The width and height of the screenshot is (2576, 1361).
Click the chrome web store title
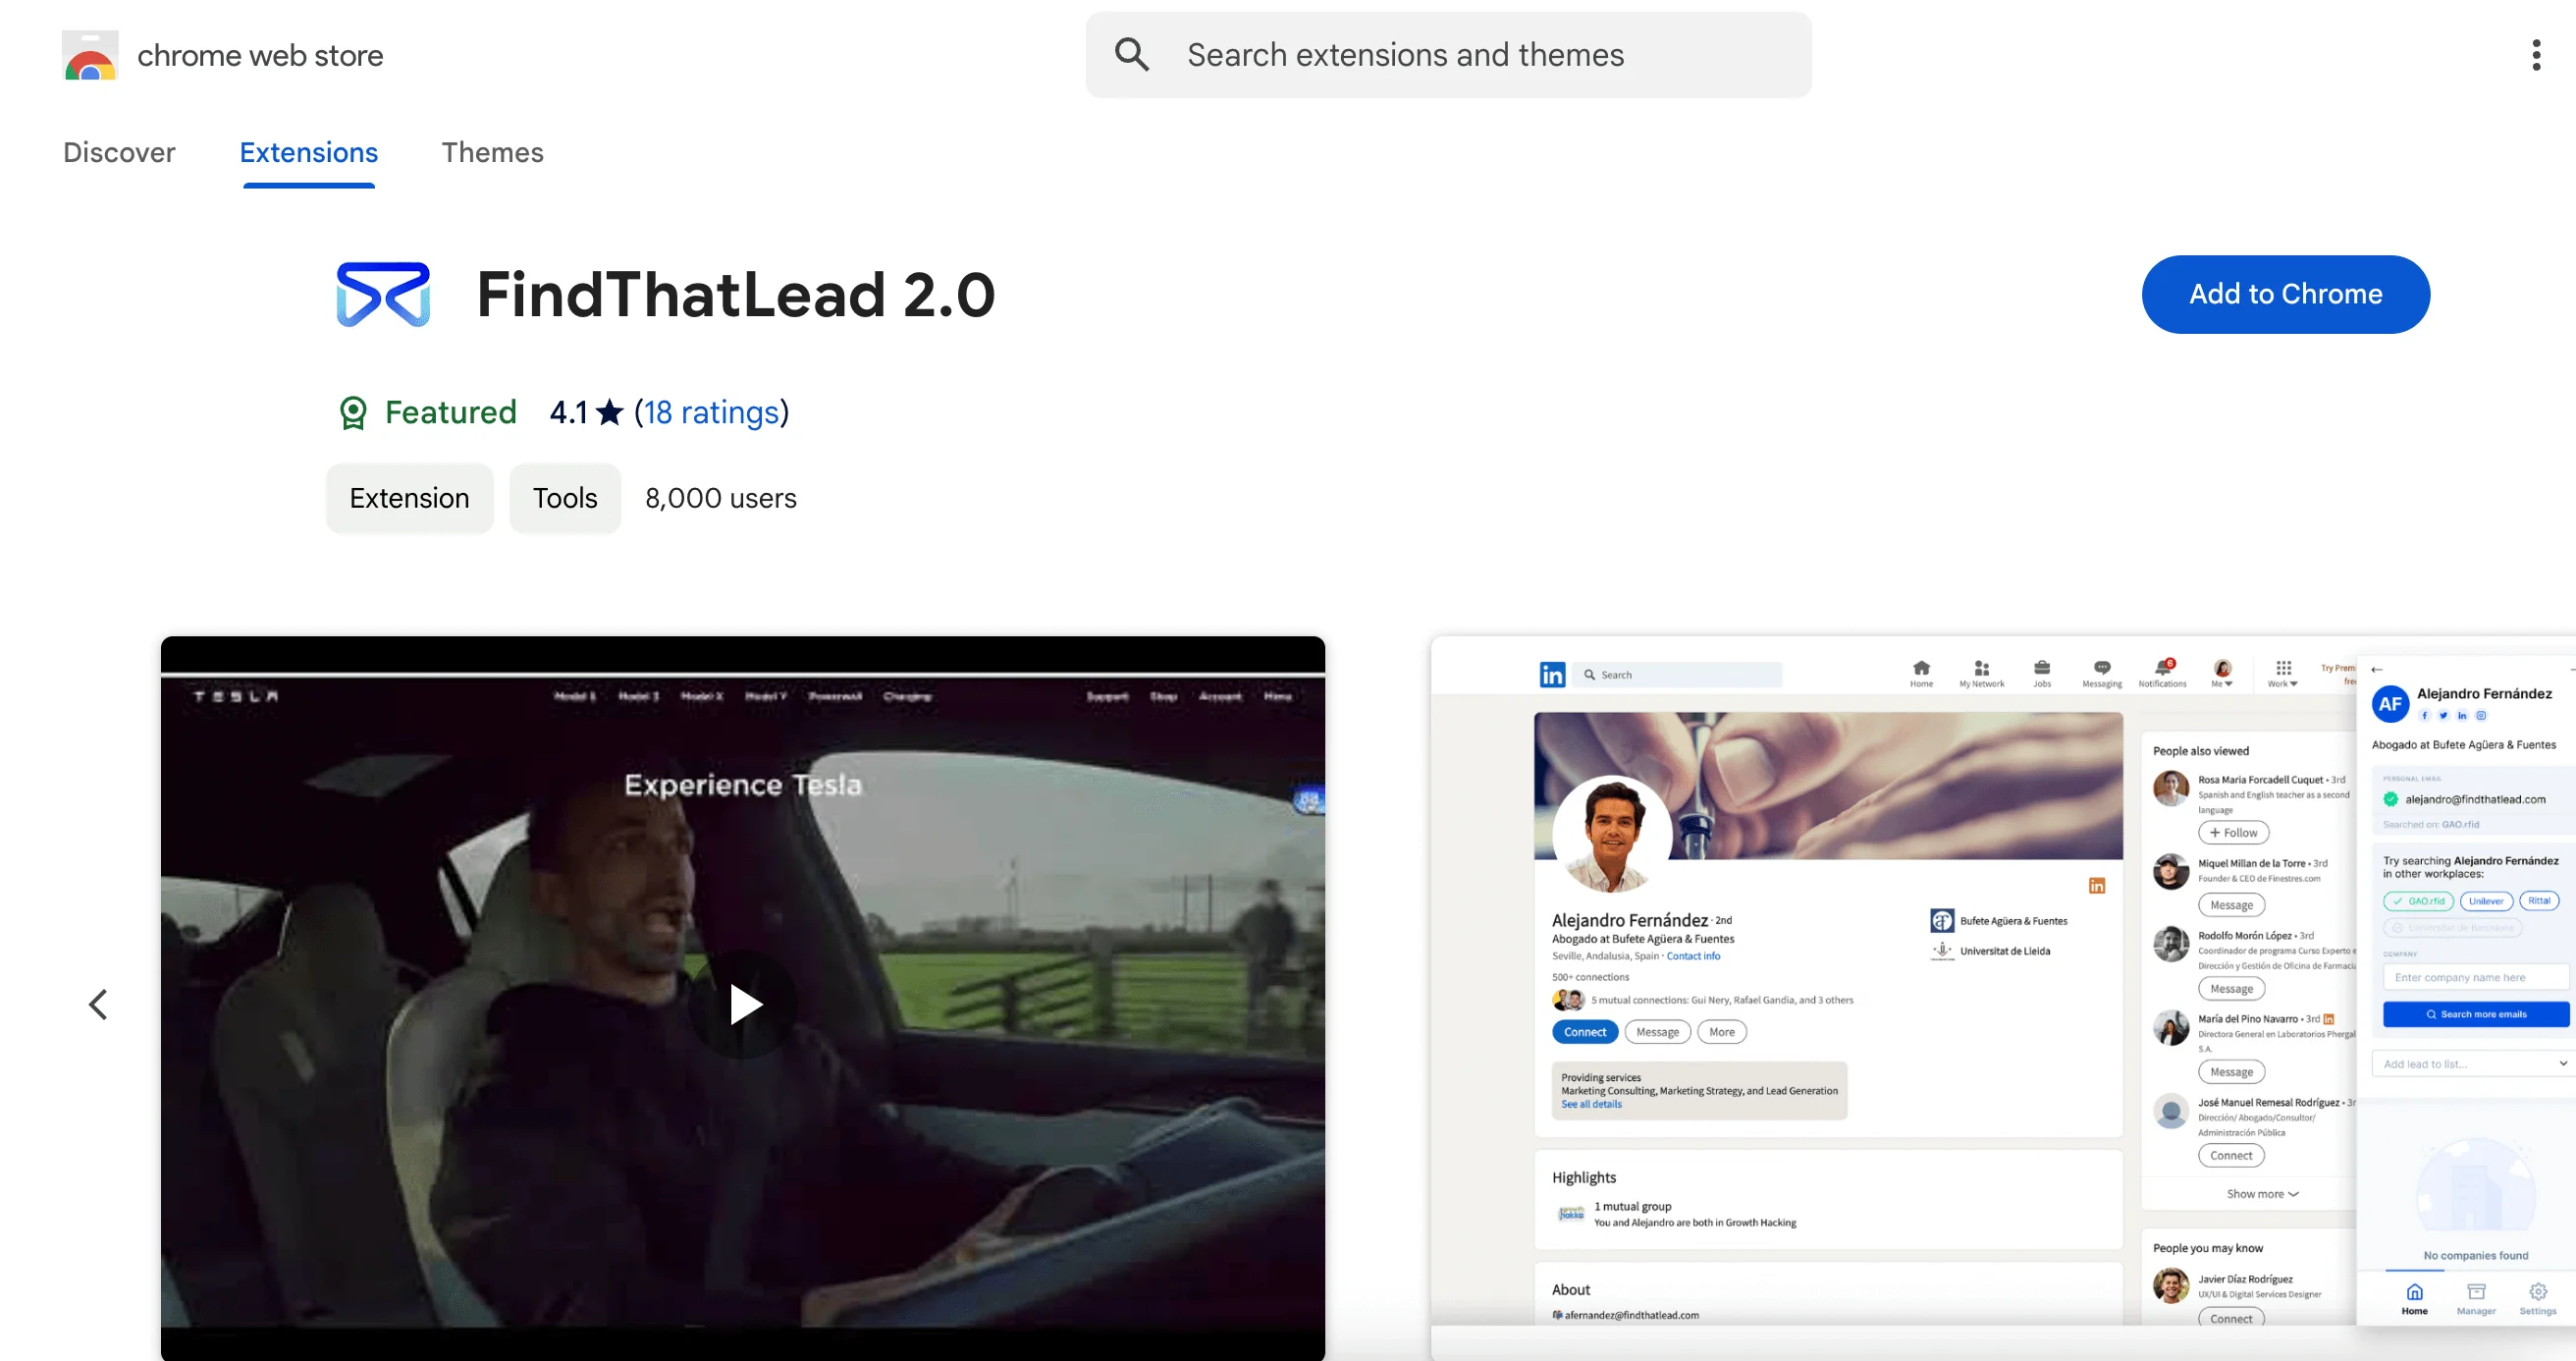click(260, 55)
